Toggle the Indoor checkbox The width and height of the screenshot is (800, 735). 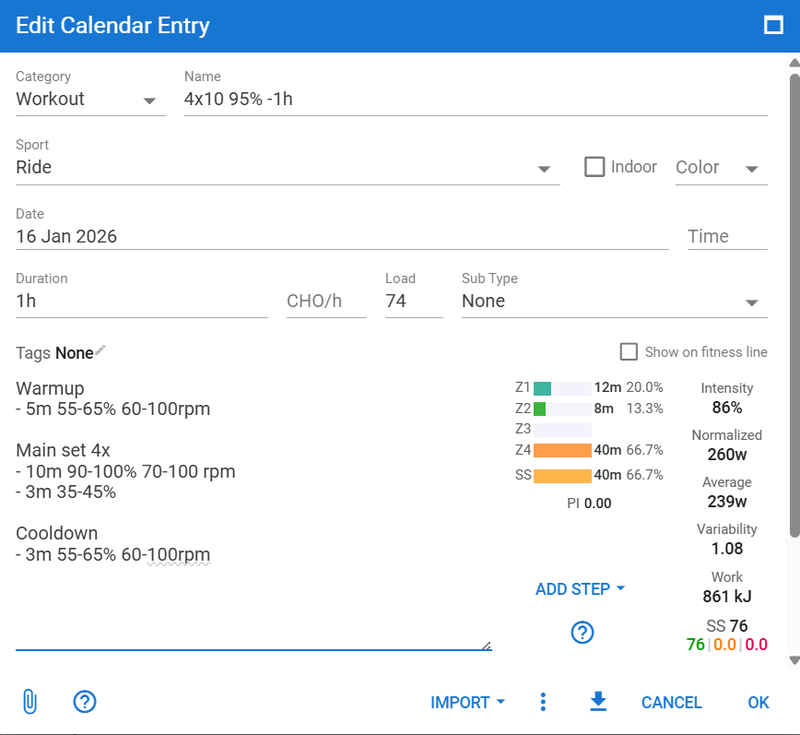[594, 167]
